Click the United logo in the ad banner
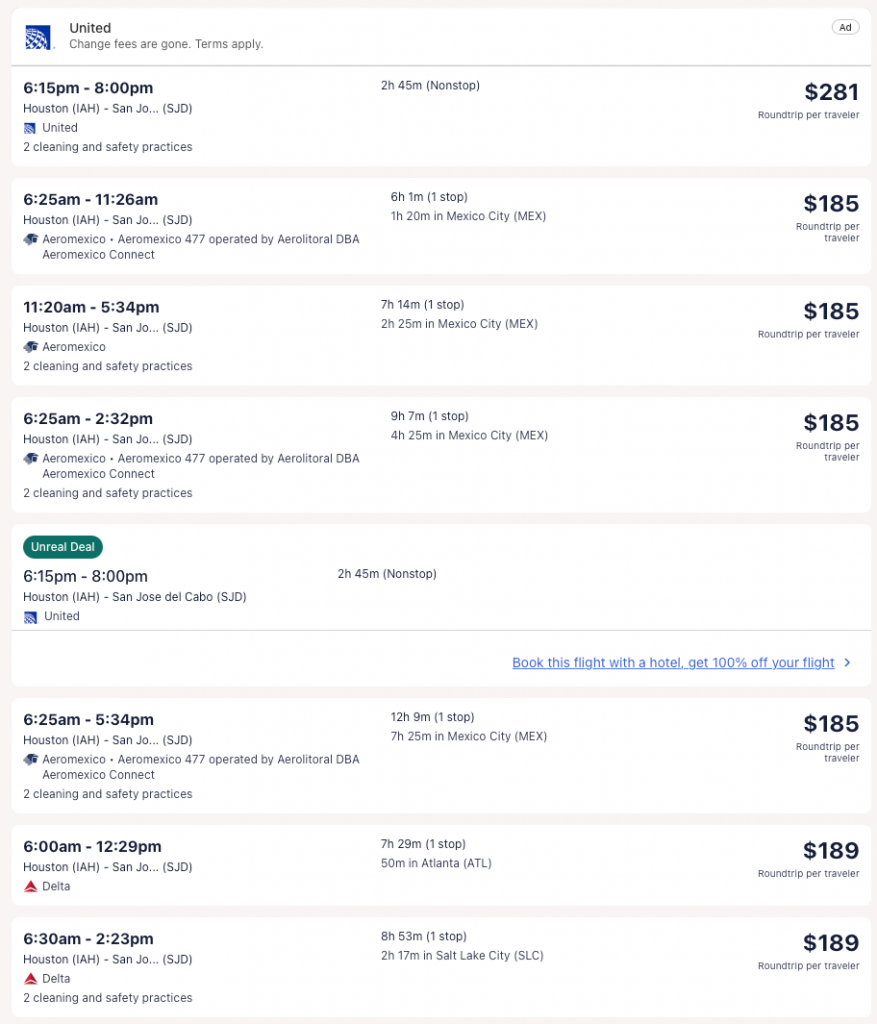The image size is (877, 1024). click(38, 36)
